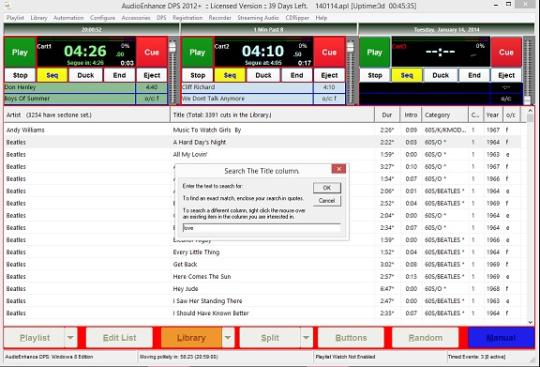Sort by the Dur column header
Viewport: 540px width, 367px height.
point(387,115)
